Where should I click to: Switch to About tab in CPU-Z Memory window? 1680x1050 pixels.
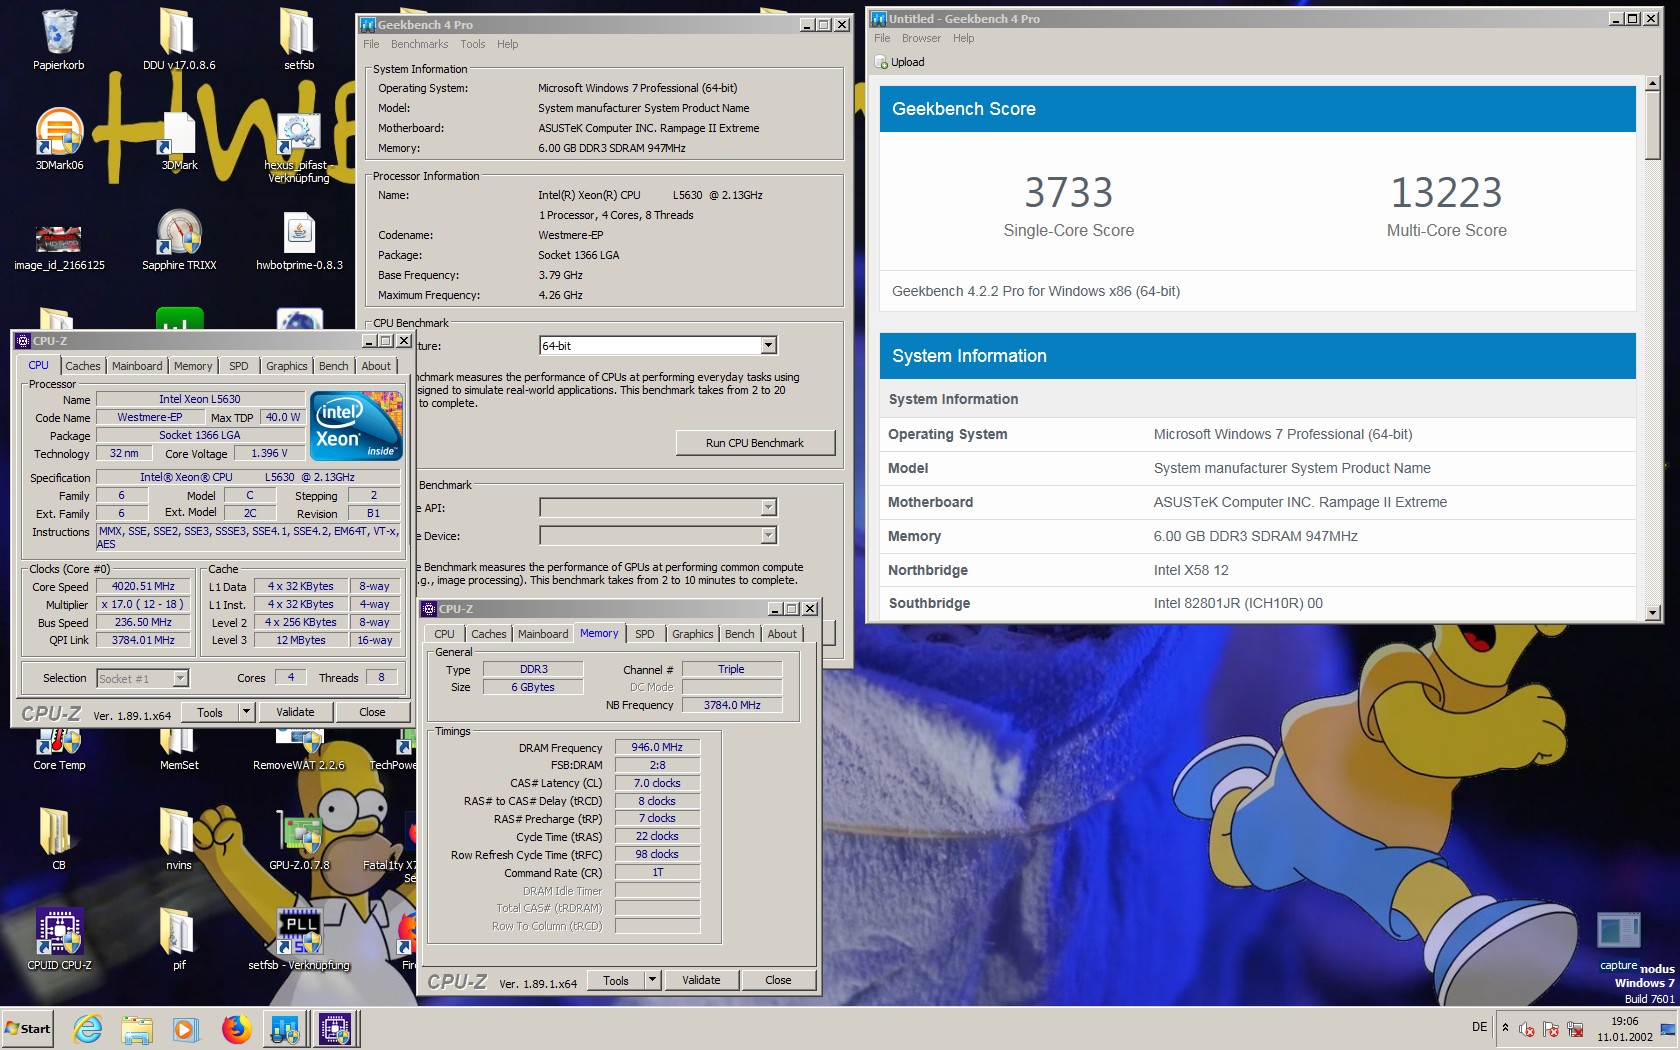782,634
